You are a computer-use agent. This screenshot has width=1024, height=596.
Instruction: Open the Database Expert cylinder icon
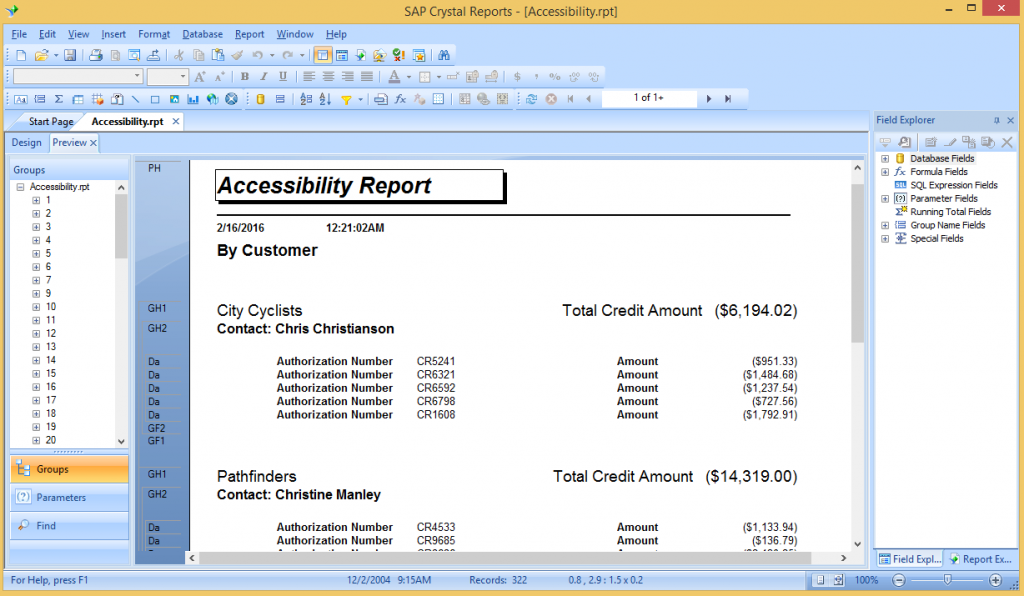point(261,99)
